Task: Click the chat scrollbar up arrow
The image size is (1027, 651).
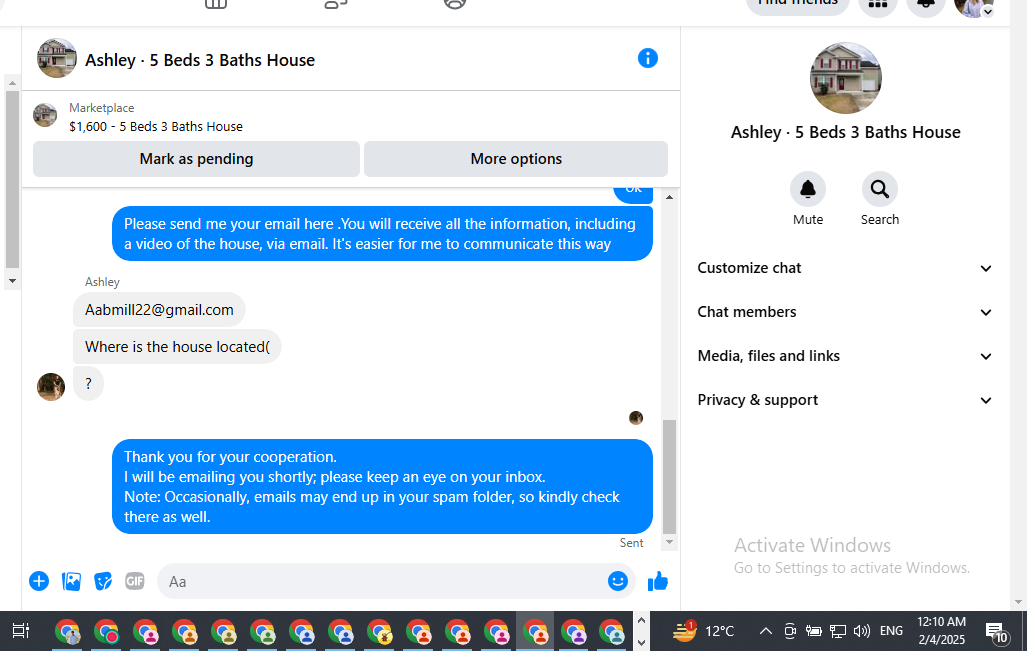Action: [669, 196]
